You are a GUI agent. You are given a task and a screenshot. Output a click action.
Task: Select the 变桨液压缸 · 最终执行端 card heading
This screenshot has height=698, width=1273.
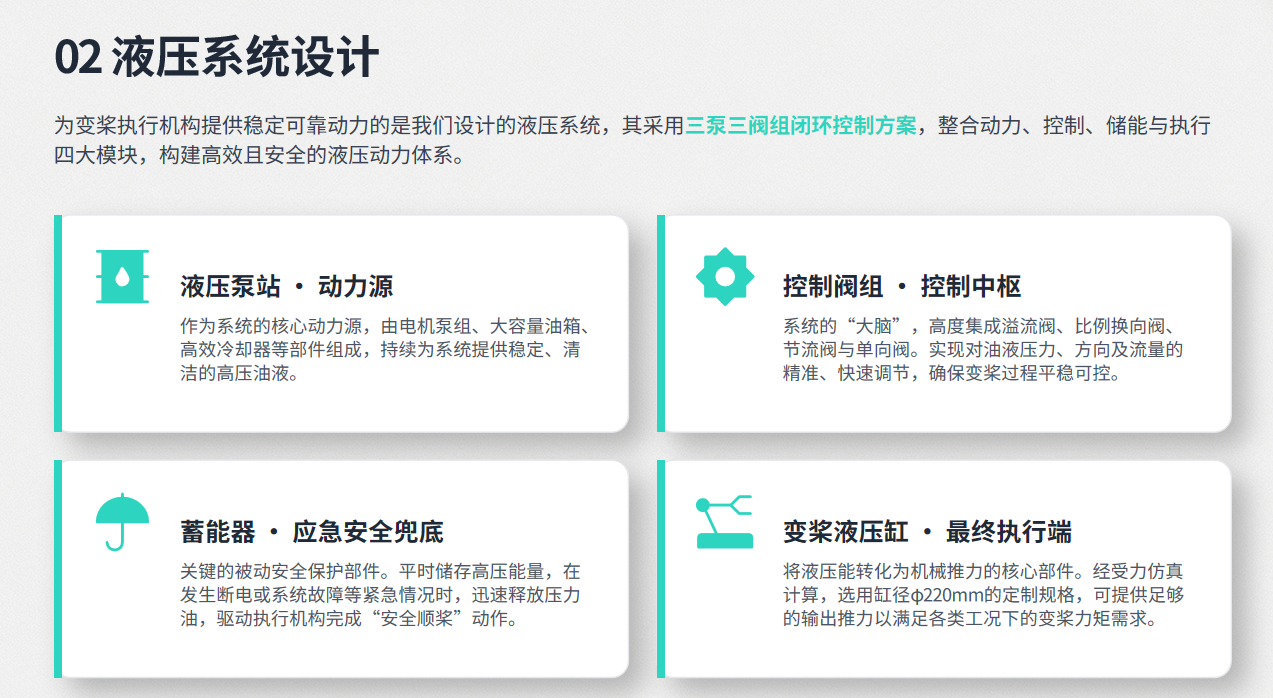point(927,532)
